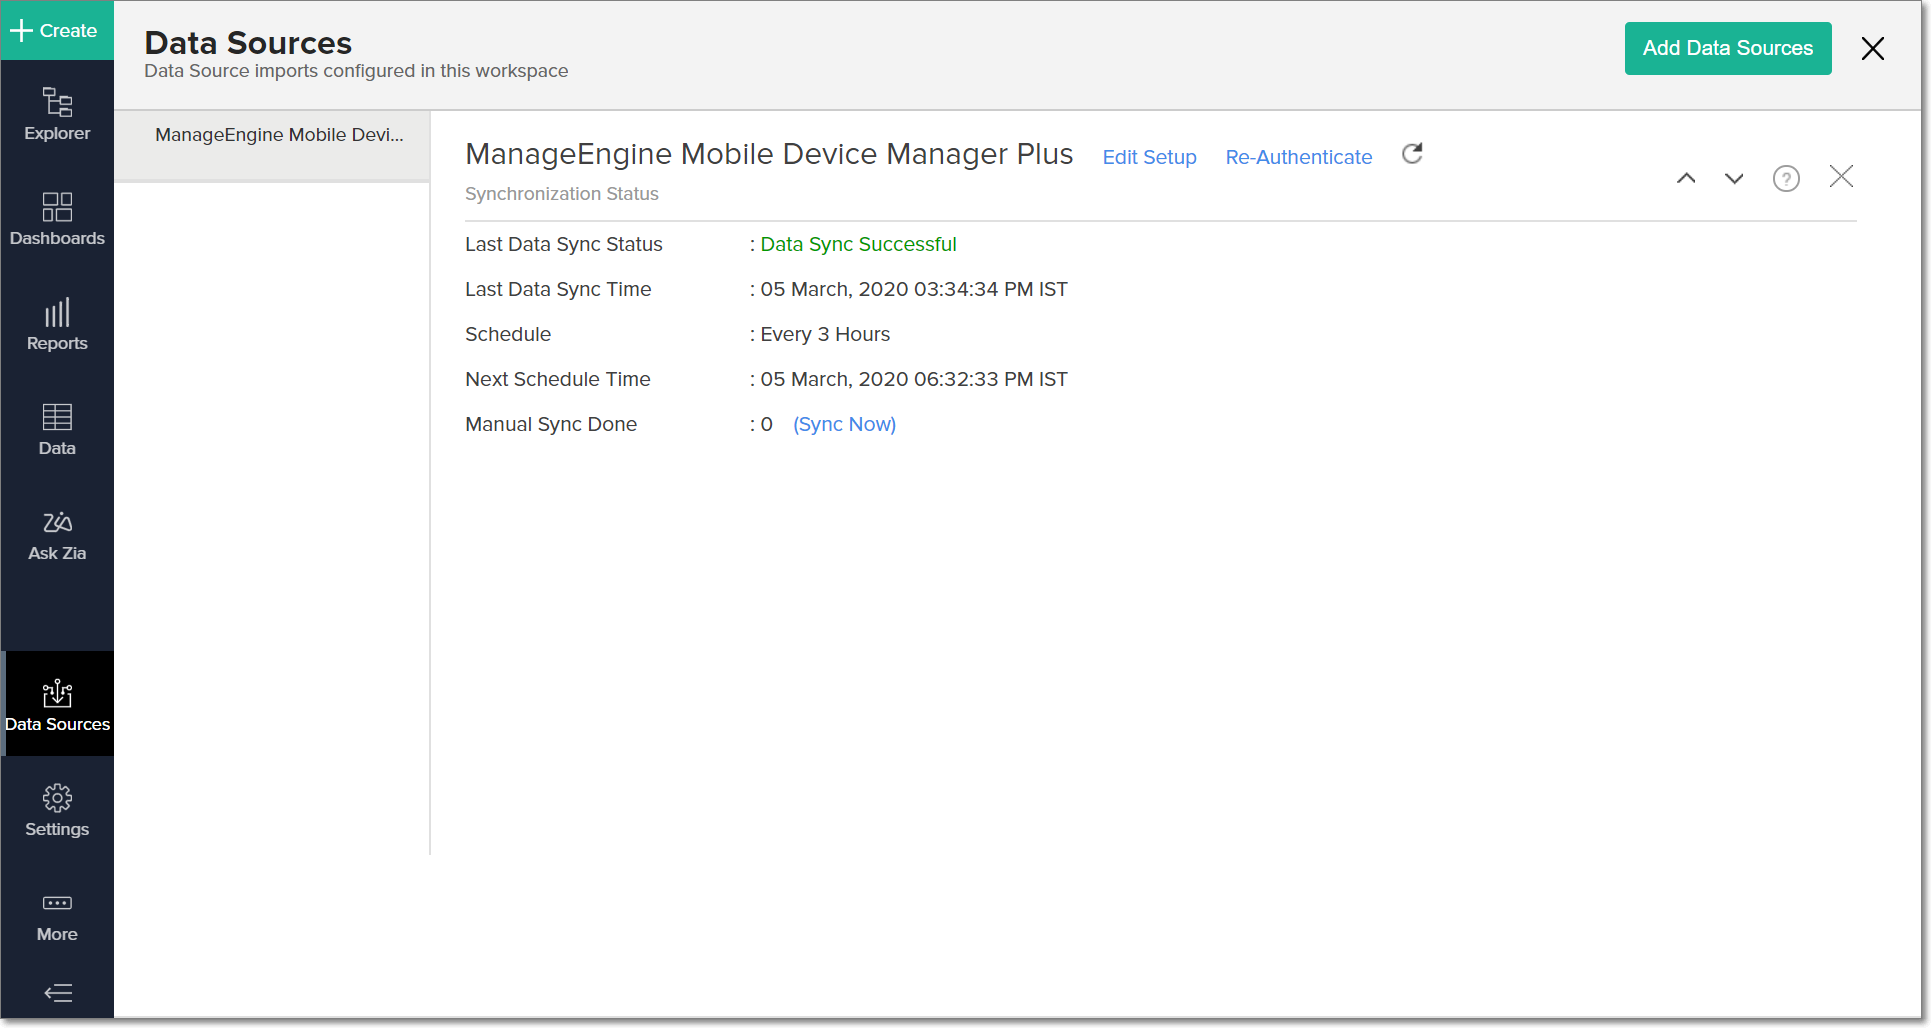Viewport: 1931px width, 1028px height.
Task: Open the Data section
Action: [57, 429]
